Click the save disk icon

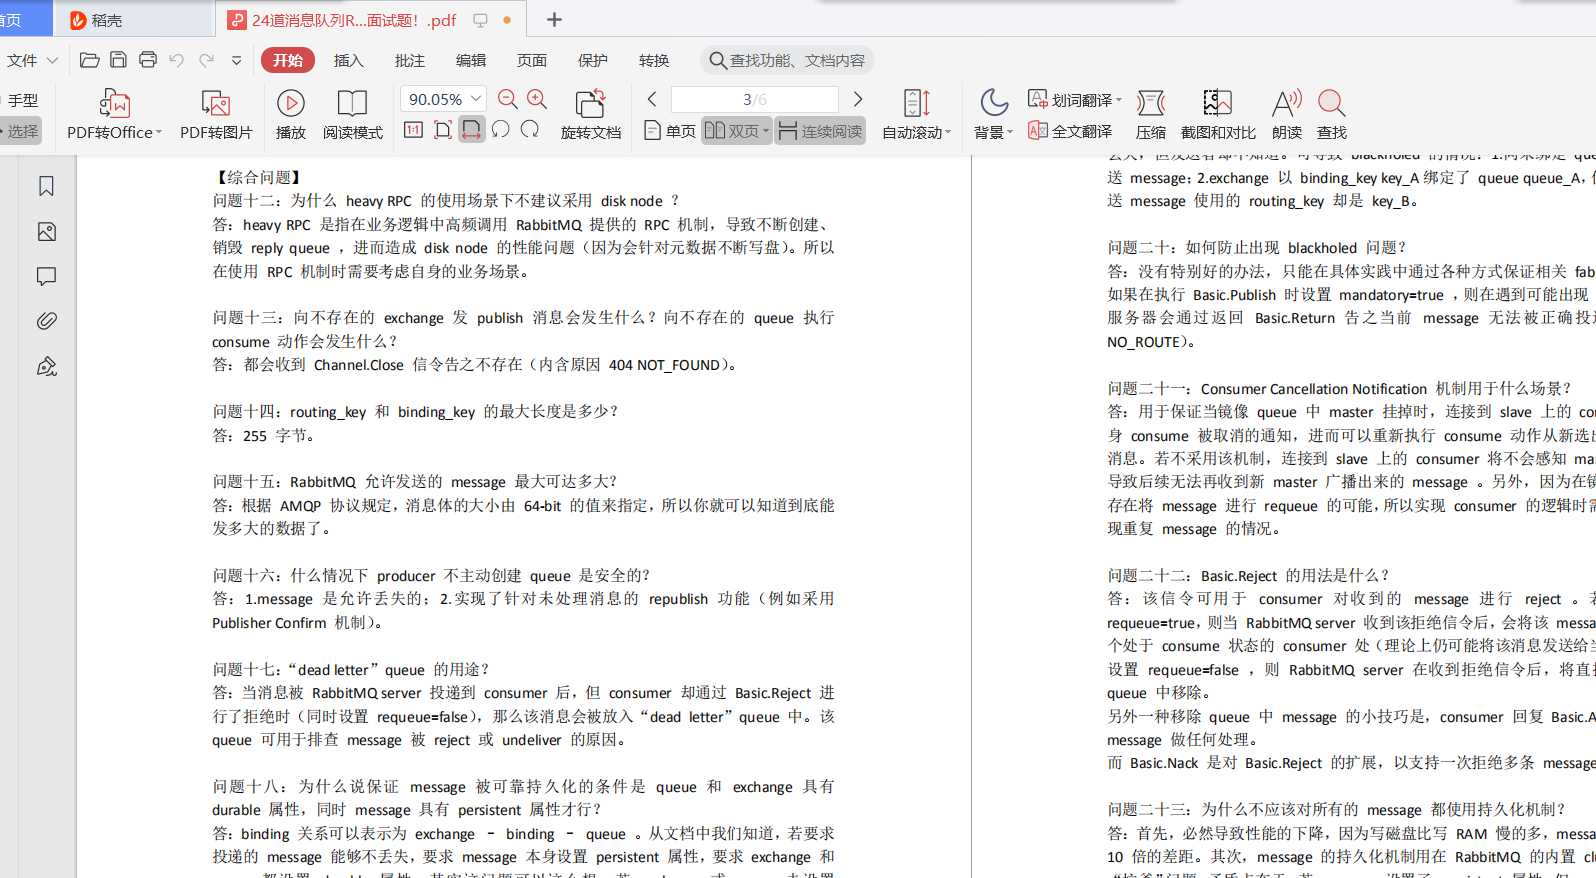(x=118, y=60)
